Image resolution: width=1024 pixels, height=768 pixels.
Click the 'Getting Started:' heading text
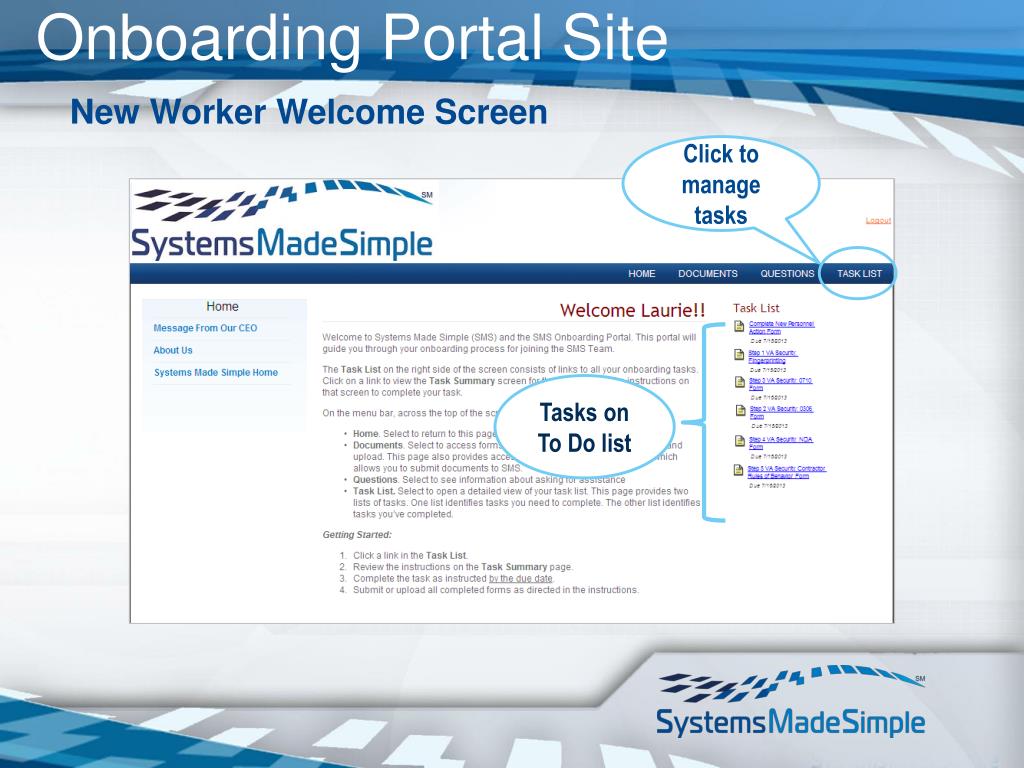357,535
